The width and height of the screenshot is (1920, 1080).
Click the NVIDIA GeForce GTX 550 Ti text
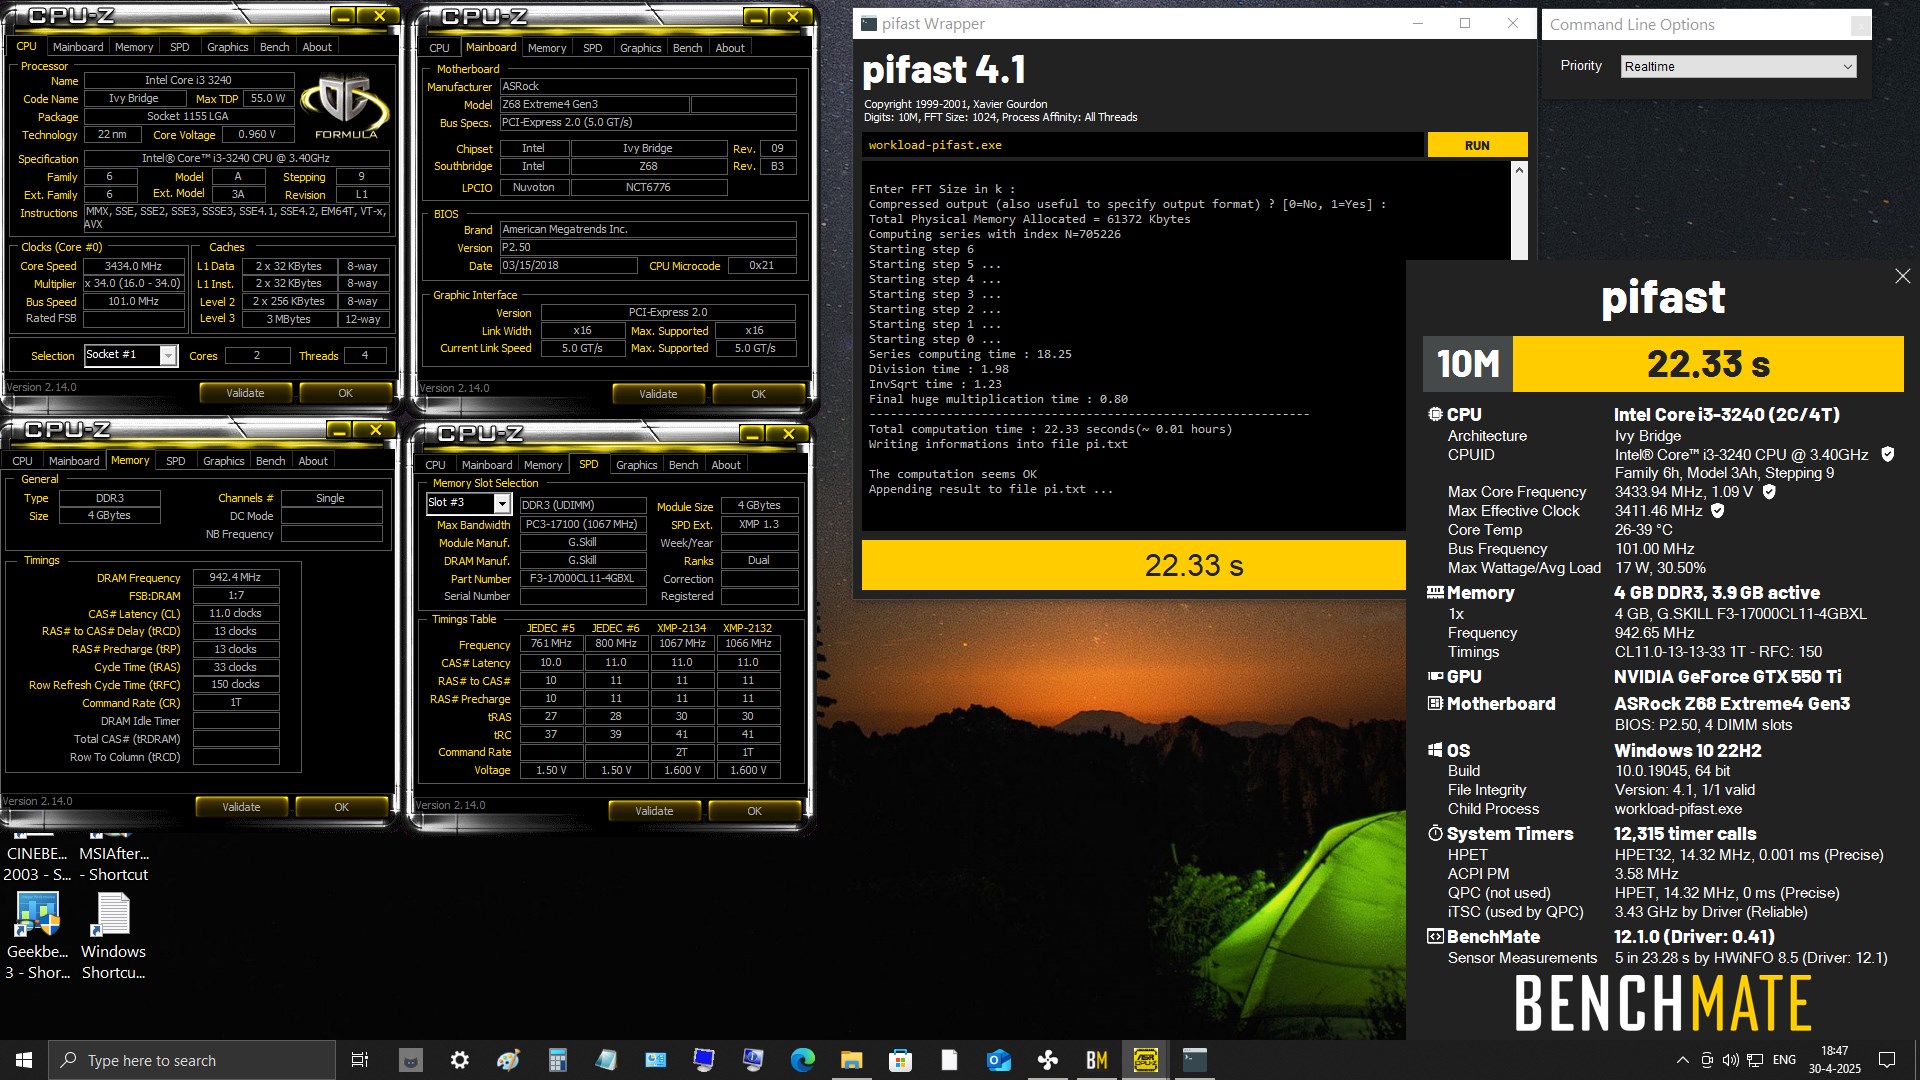pyautogui.click(x=1727, y=677)
